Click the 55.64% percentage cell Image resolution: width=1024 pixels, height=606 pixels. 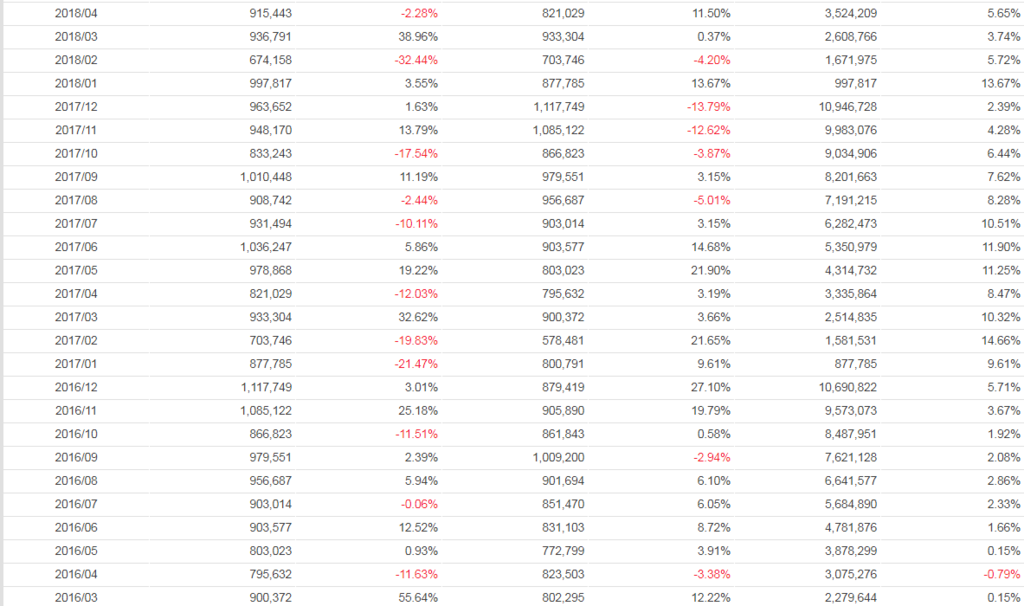418,597
